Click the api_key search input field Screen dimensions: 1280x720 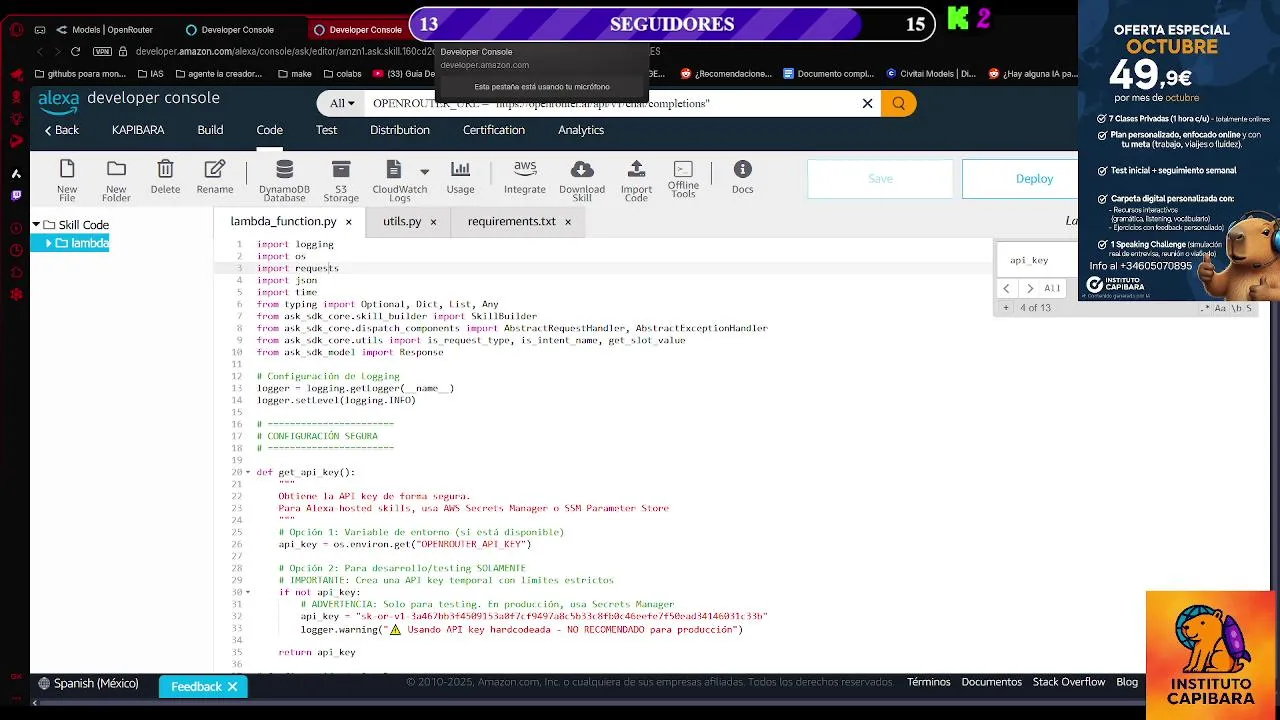pyautogui.click(x=1038, y=260)
